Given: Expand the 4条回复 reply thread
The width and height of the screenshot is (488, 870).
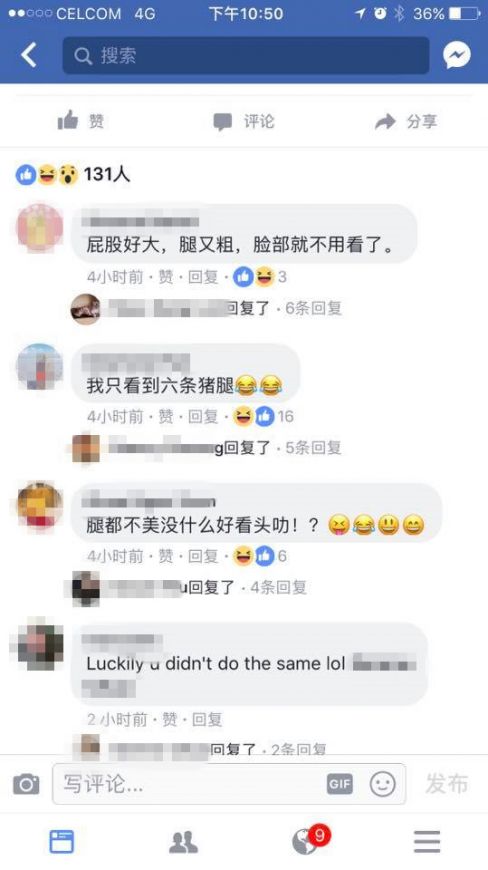Looking at the screenshot, I should coord(278,587).
